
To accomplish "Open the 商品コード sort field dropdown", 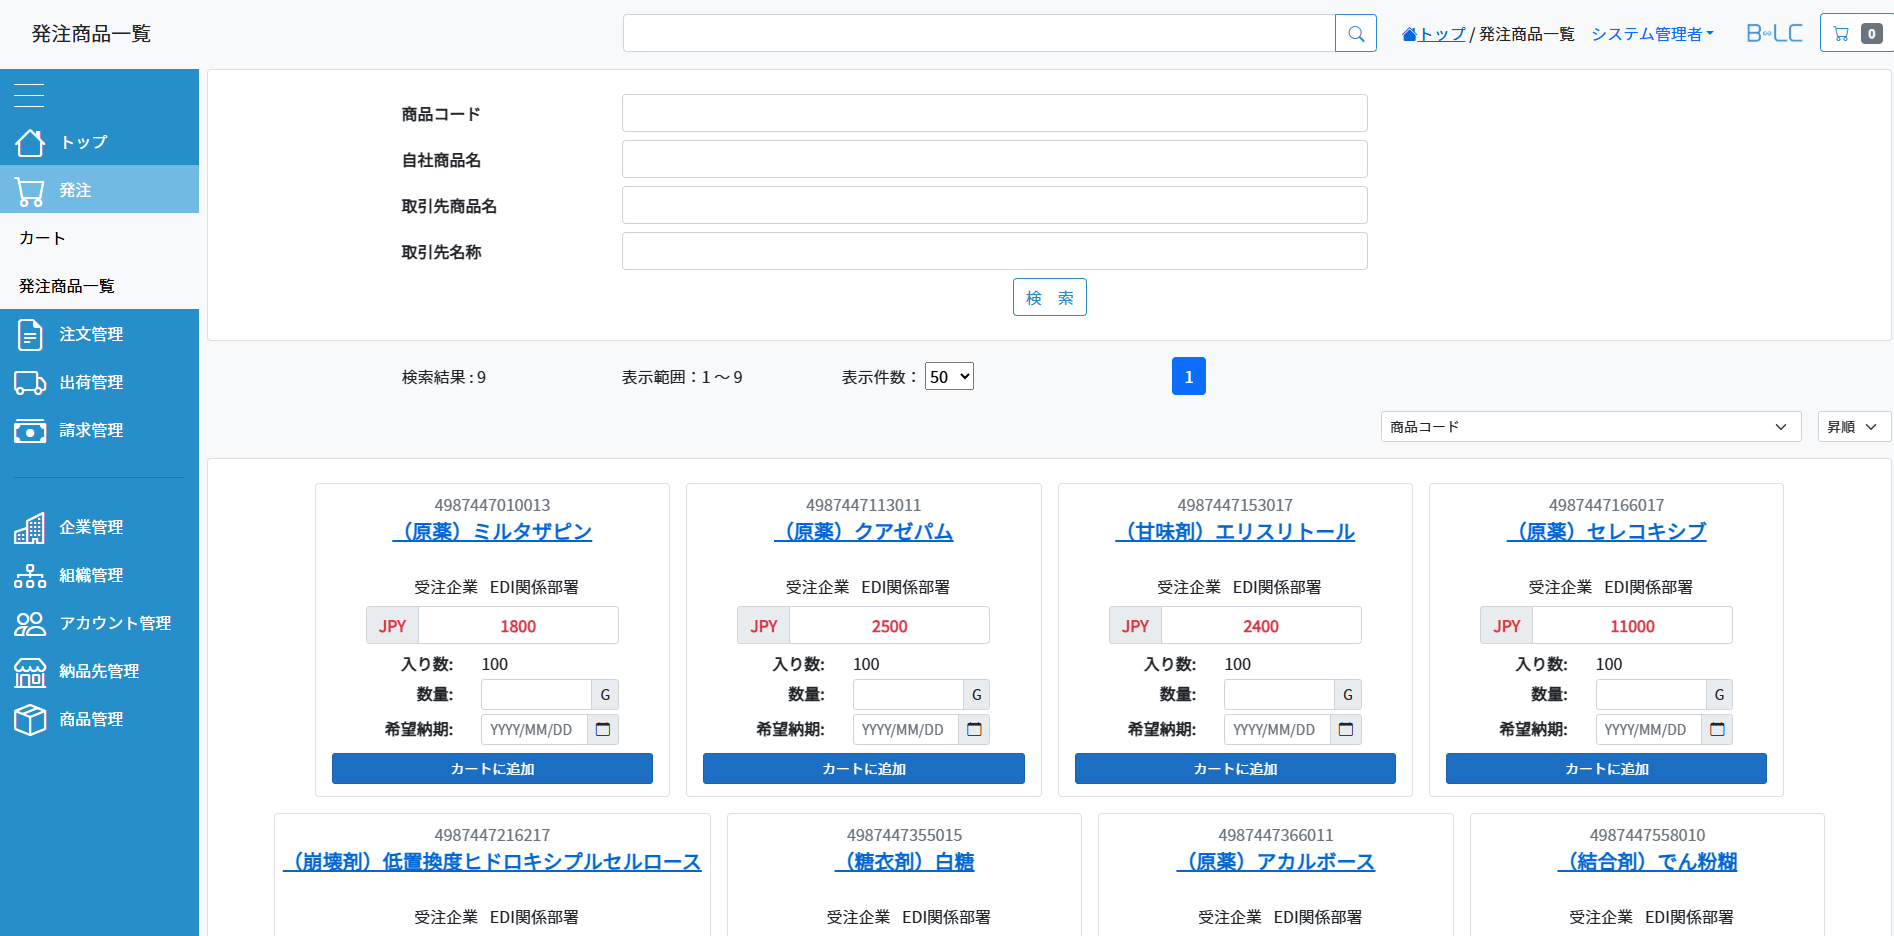I will (1590, 427).
